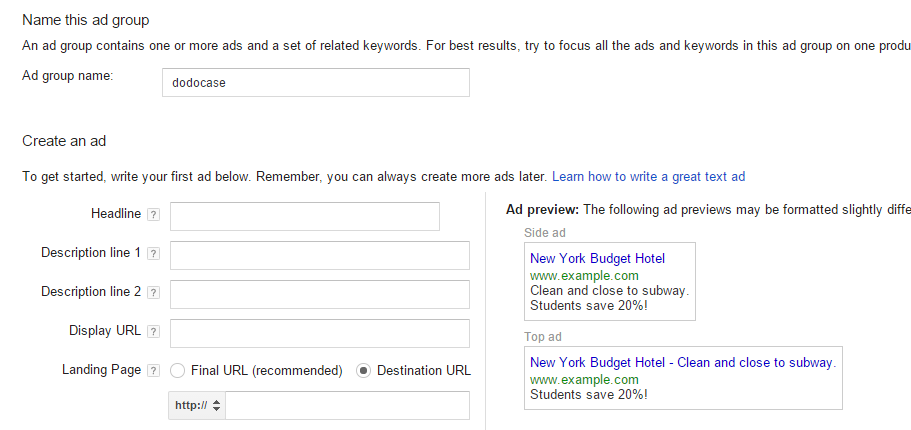Viewport: 911px width, 430px height.
Task: Click the help icon next to Display URL
Action: [x=153, y=332]
